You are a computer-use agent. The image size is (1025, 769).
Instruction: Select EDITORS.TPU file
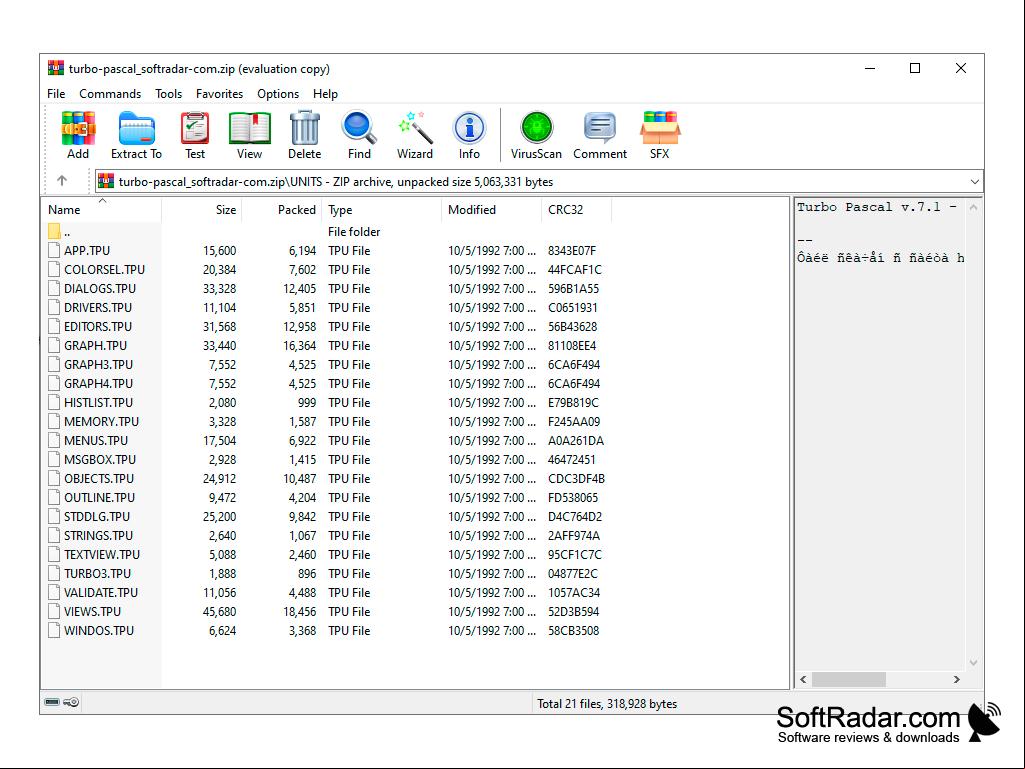pyautogui.click(x=97, y=326)
